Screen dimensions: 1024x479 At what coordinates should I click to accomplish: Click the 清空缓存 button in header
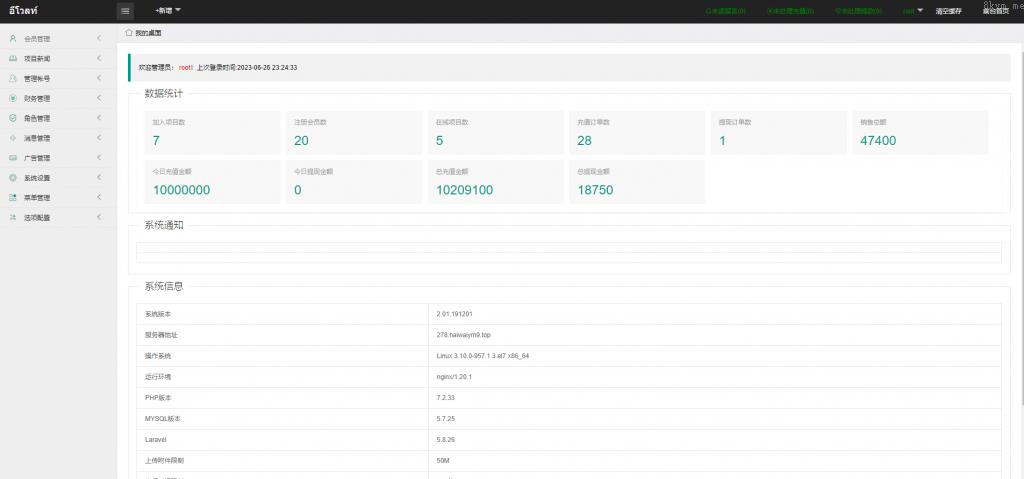tap(948, 11)
